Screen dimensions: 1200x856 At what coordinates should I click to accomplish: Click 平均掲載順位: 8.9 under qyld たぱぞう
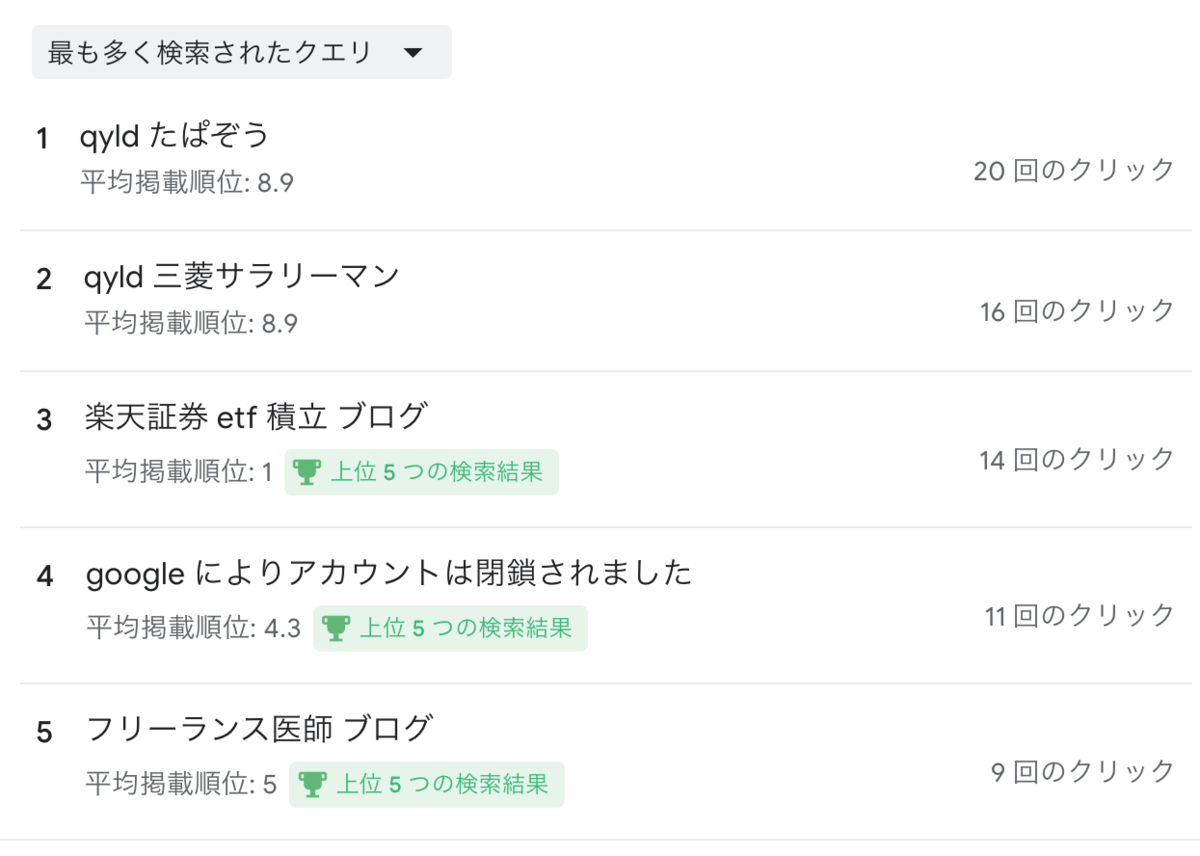click(187, 183)
